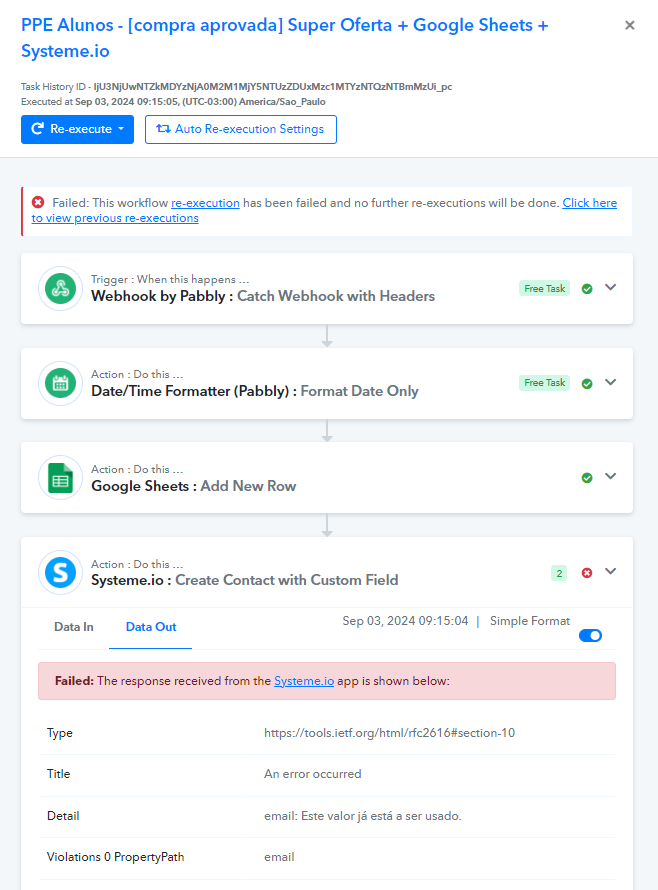The height and width of the screenshot is (890, 658).
Task: Click the Sep 03, 2024 09:15:04 step timestamp
Action: 405,621
